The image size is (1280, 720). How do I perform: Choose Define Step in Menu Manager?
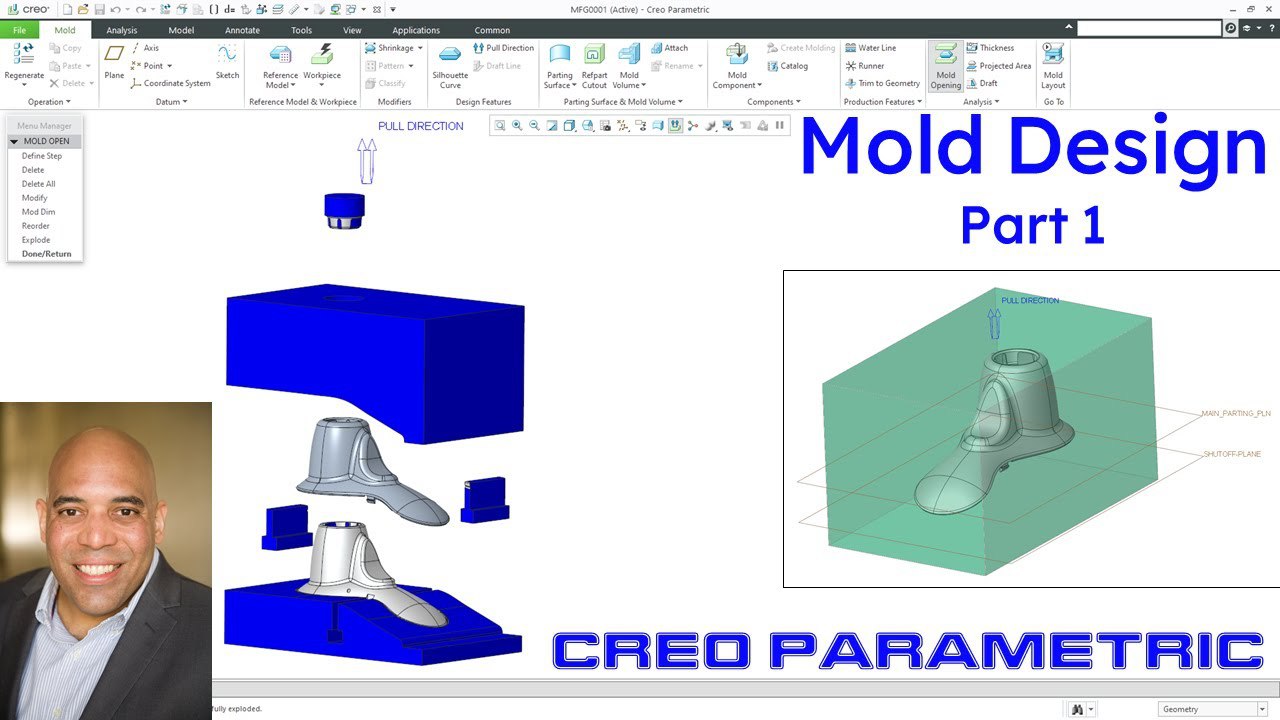tap(42, 156)
